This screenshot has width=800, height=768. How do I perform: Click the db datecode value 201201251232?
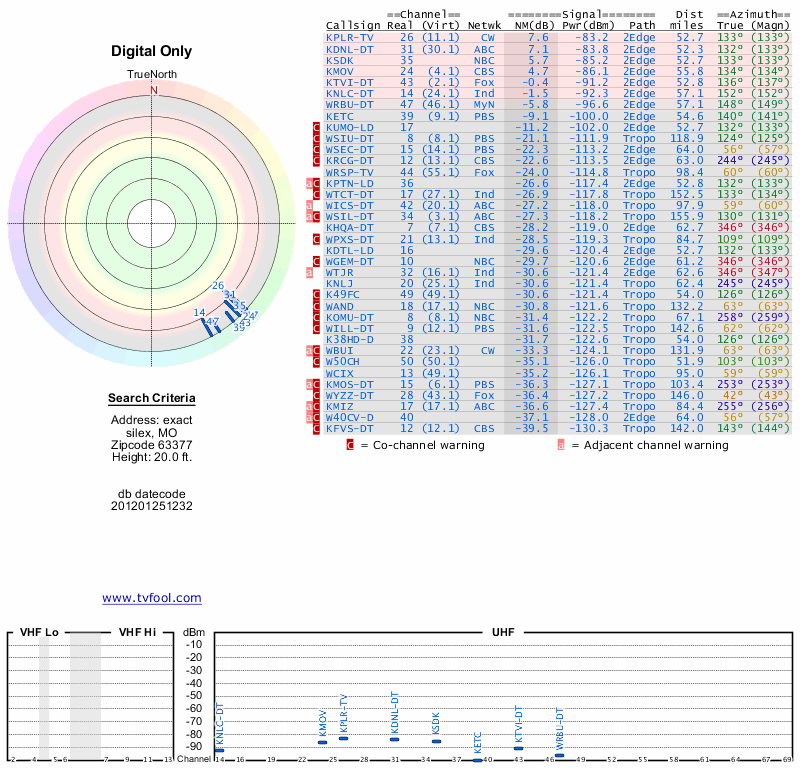(x=152, y=506)
